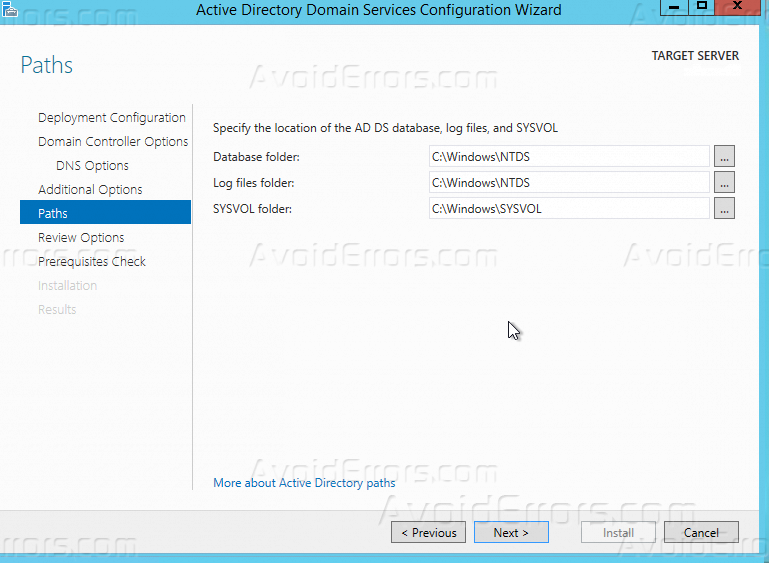The width and height of the screenshot is (769, 563).
Task: Minimize the configuration wizard window
Action: coord(671,7)
